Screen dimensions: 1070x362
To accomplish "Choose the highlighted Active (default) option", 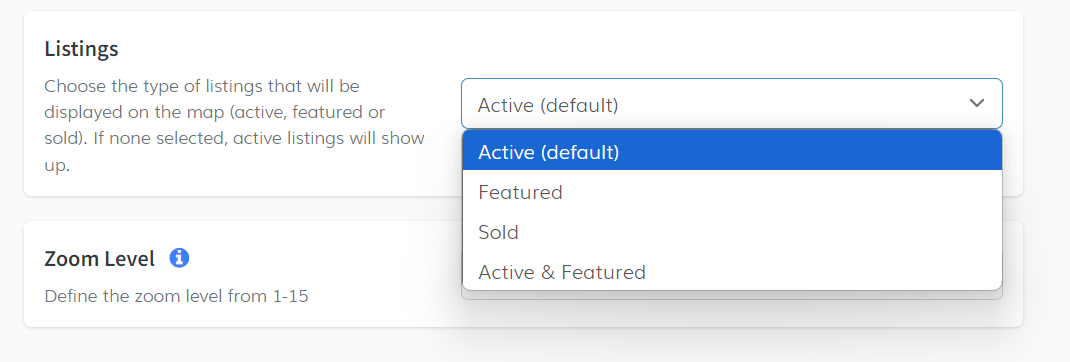I will tap(732, 151).
